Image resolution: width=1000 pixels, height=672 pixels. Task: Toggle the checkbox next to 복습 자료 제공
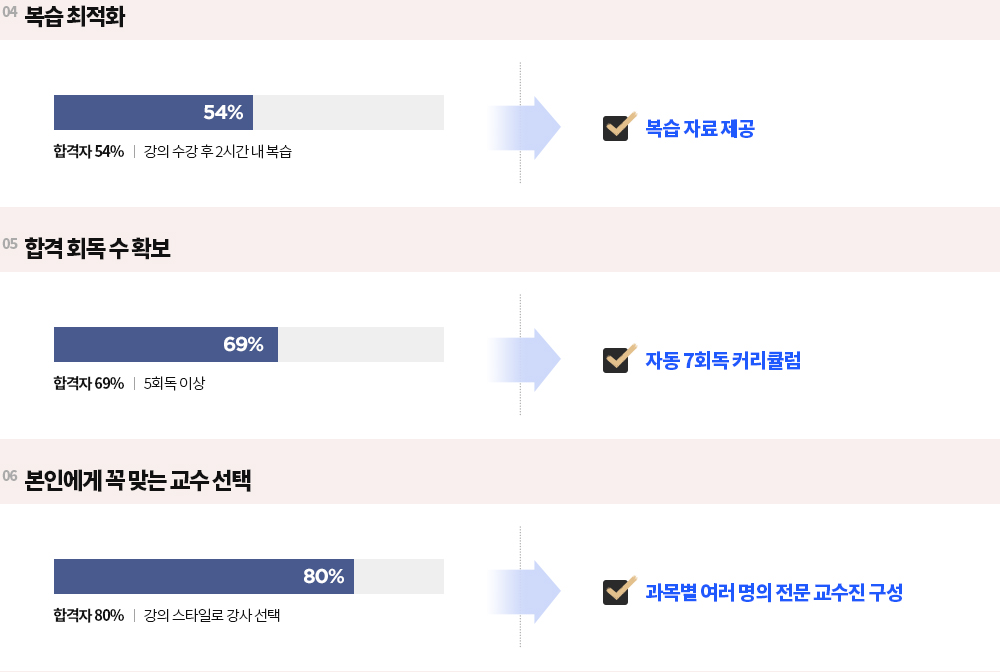[x=616, y=128]
